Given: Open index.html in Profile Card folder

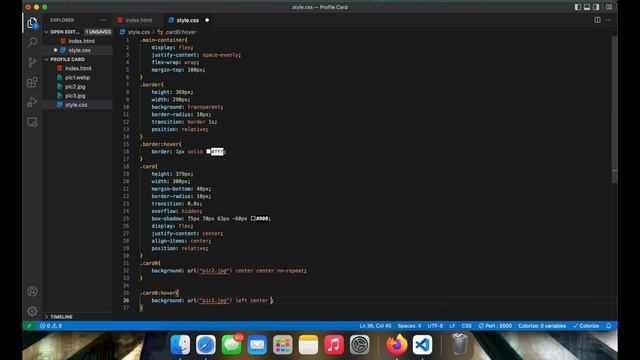Looking at the screenshot, I should point(78,68).
